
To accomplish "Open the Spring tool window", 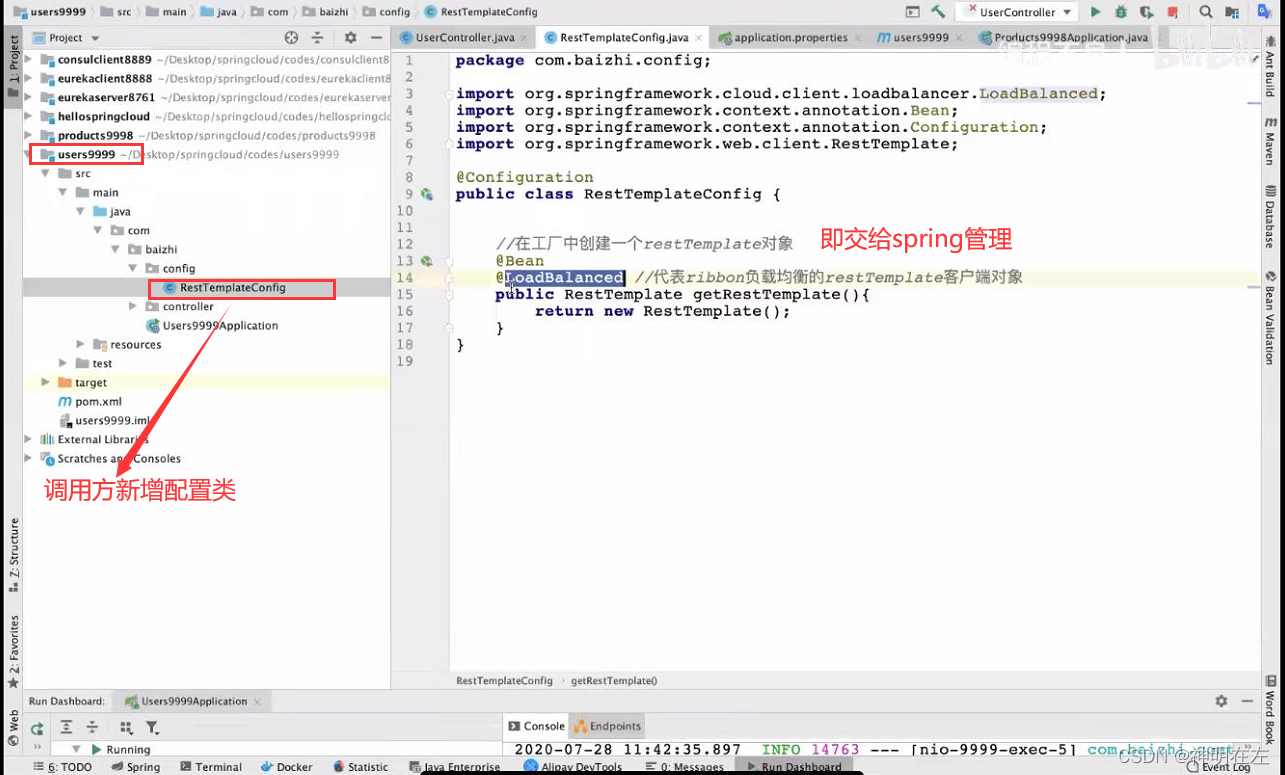I will [x=135, y=767].
